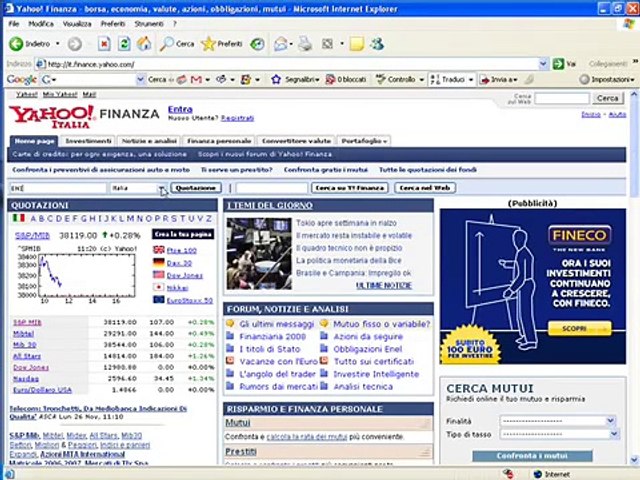Click the Print printer icon
640x480 pixels.
[x=304, y=44]
